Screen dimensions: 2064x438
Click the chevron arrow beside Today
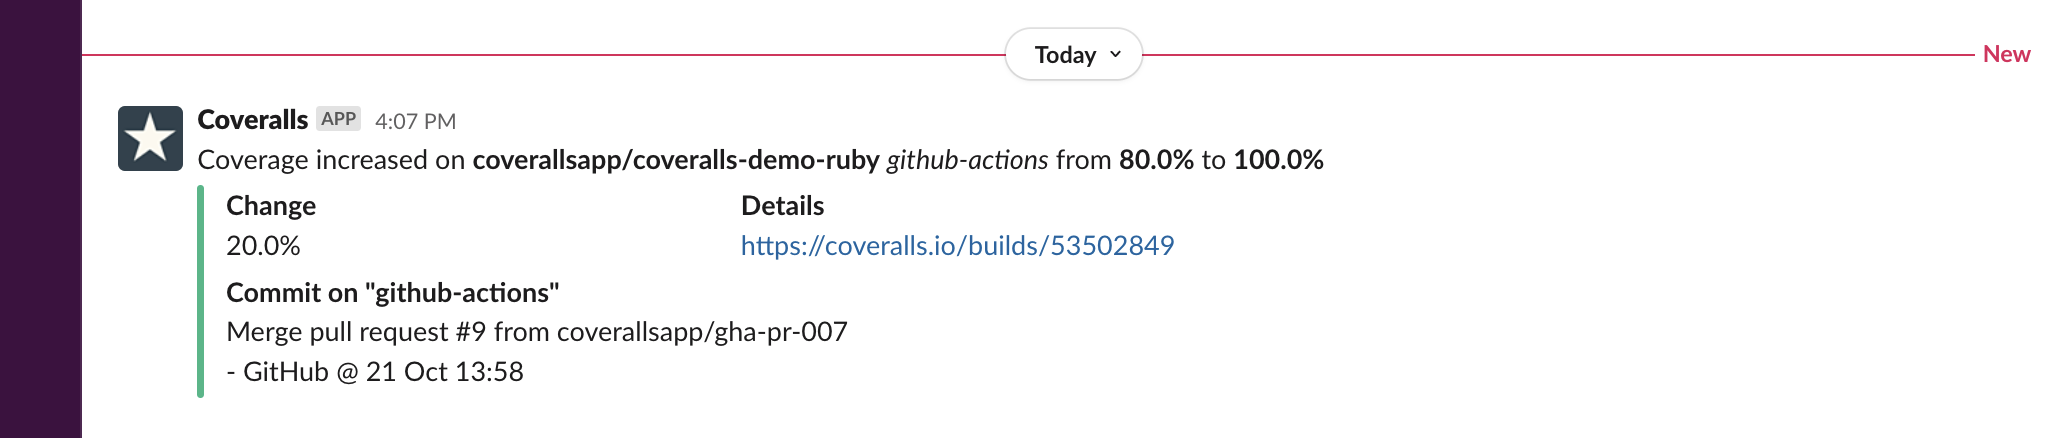(x=1116, y=54)
